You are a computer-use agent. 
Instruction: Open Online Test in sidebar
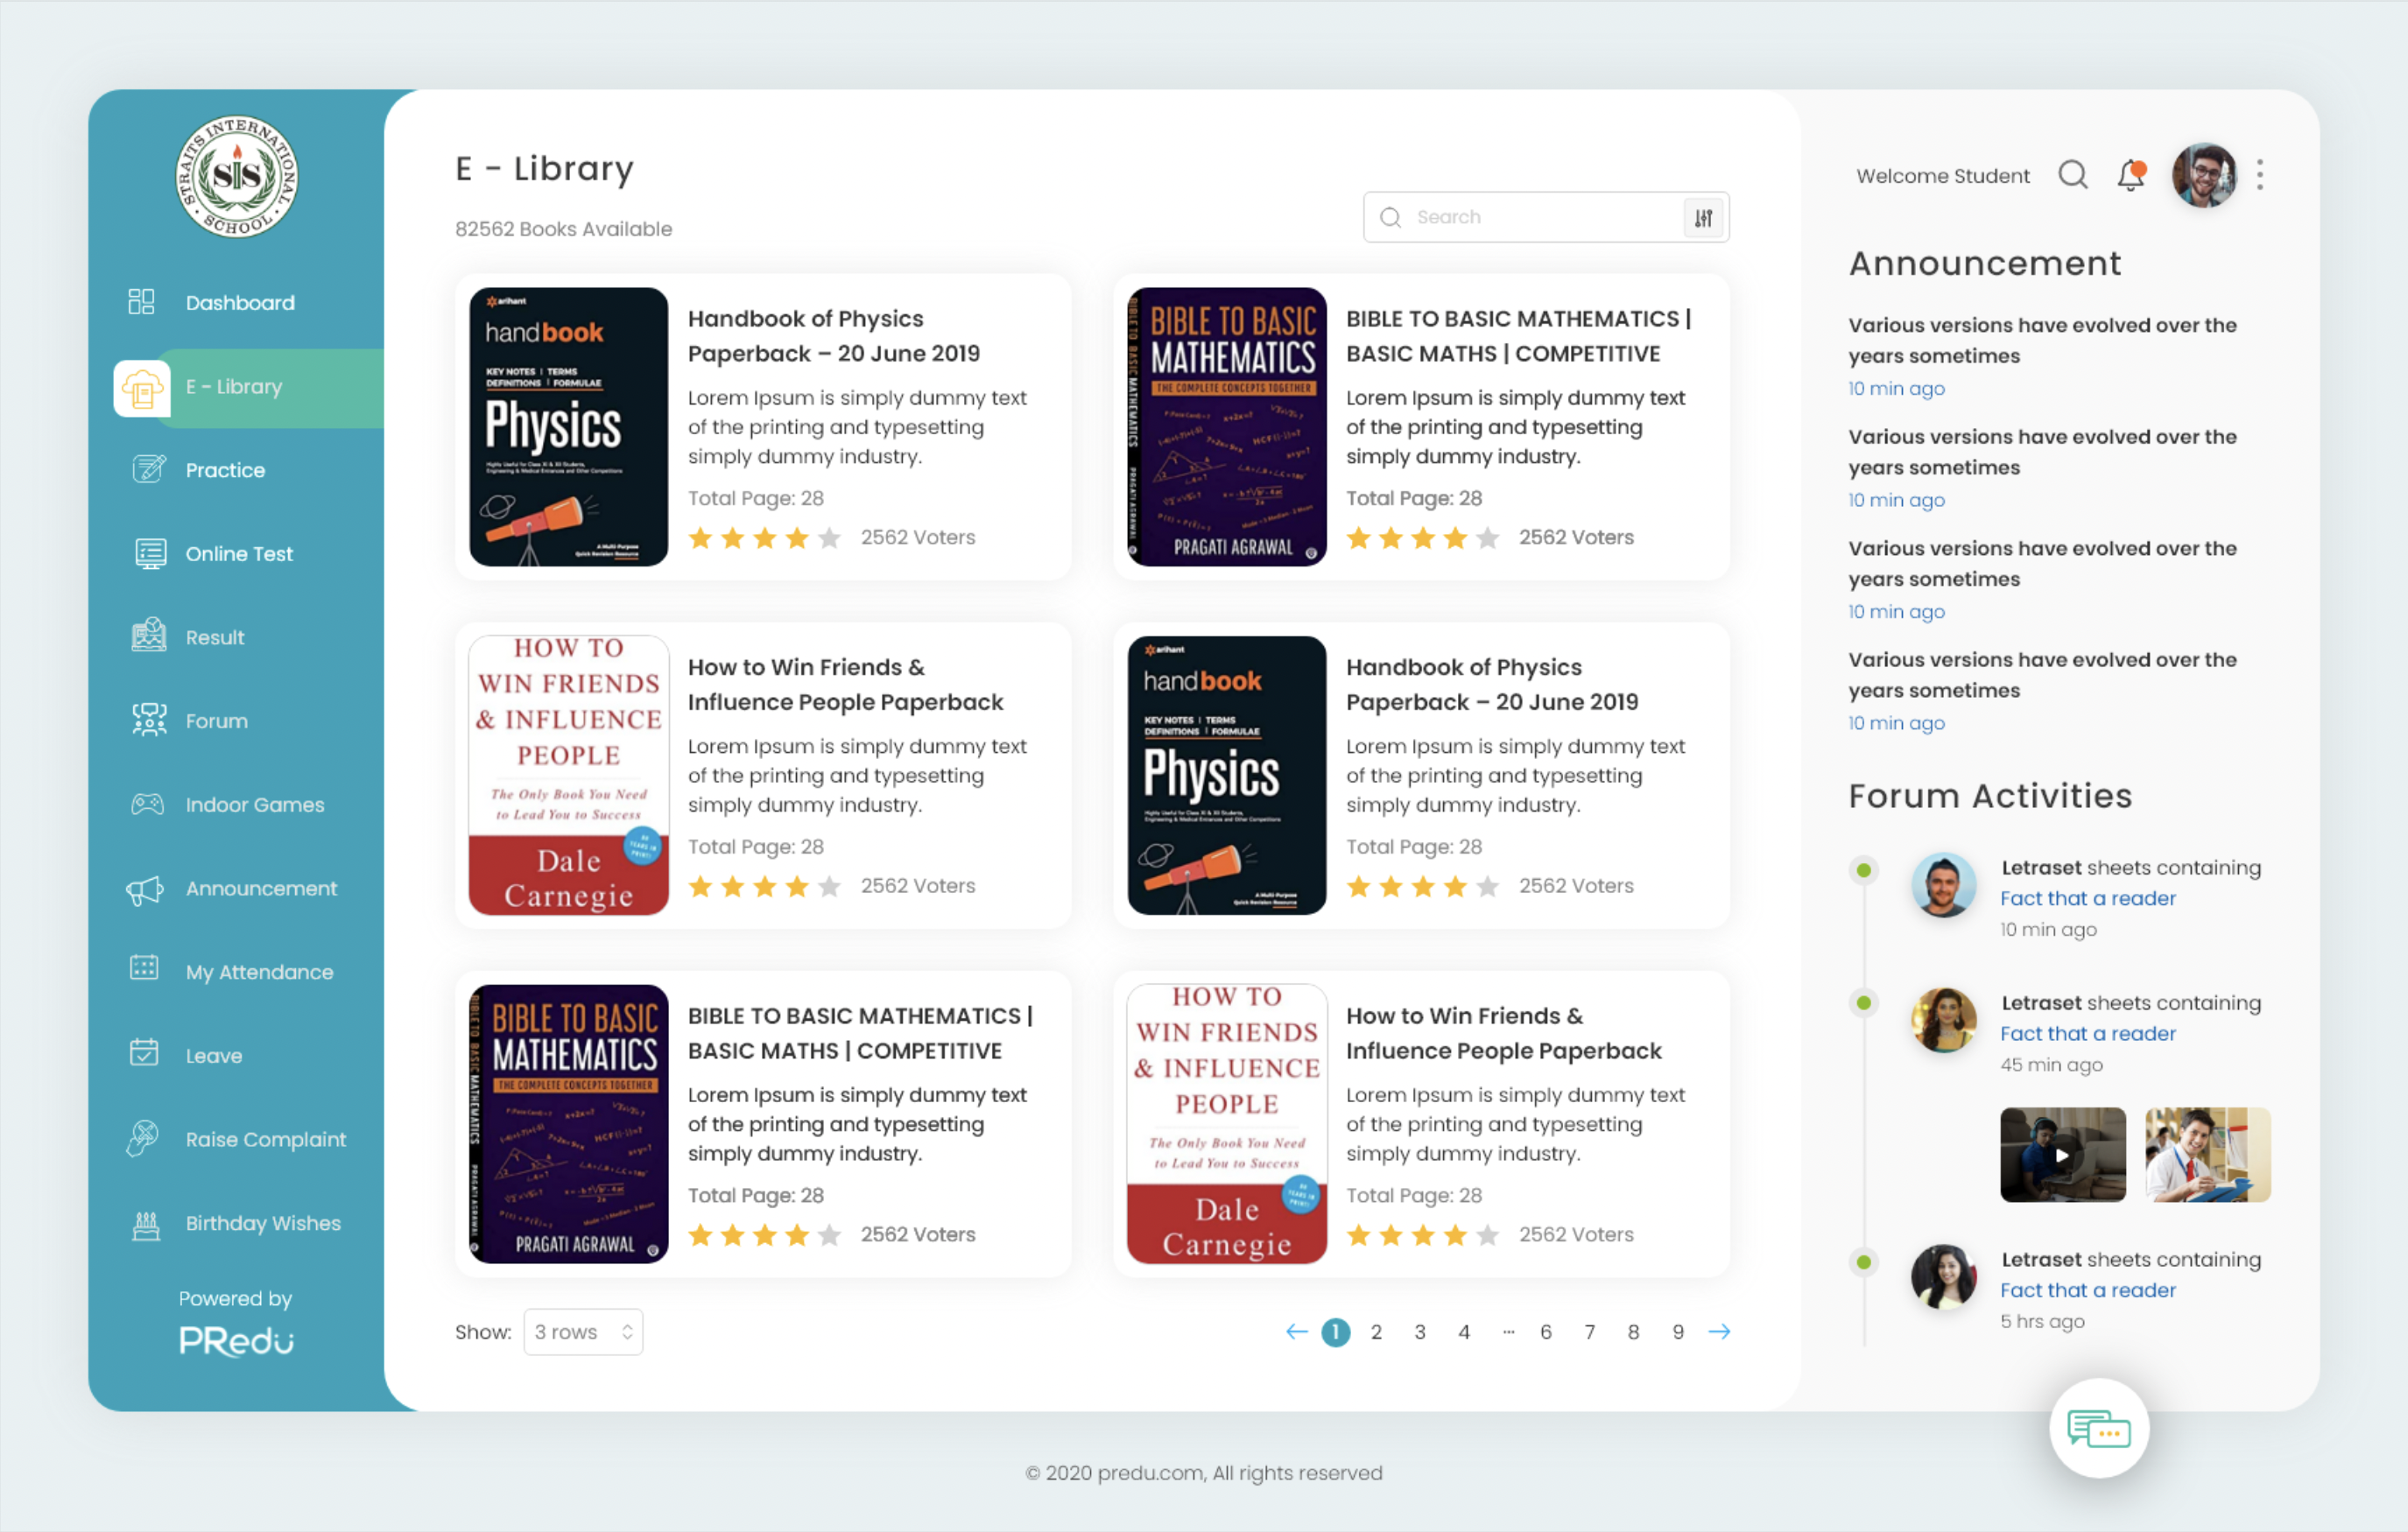(239, 553)
